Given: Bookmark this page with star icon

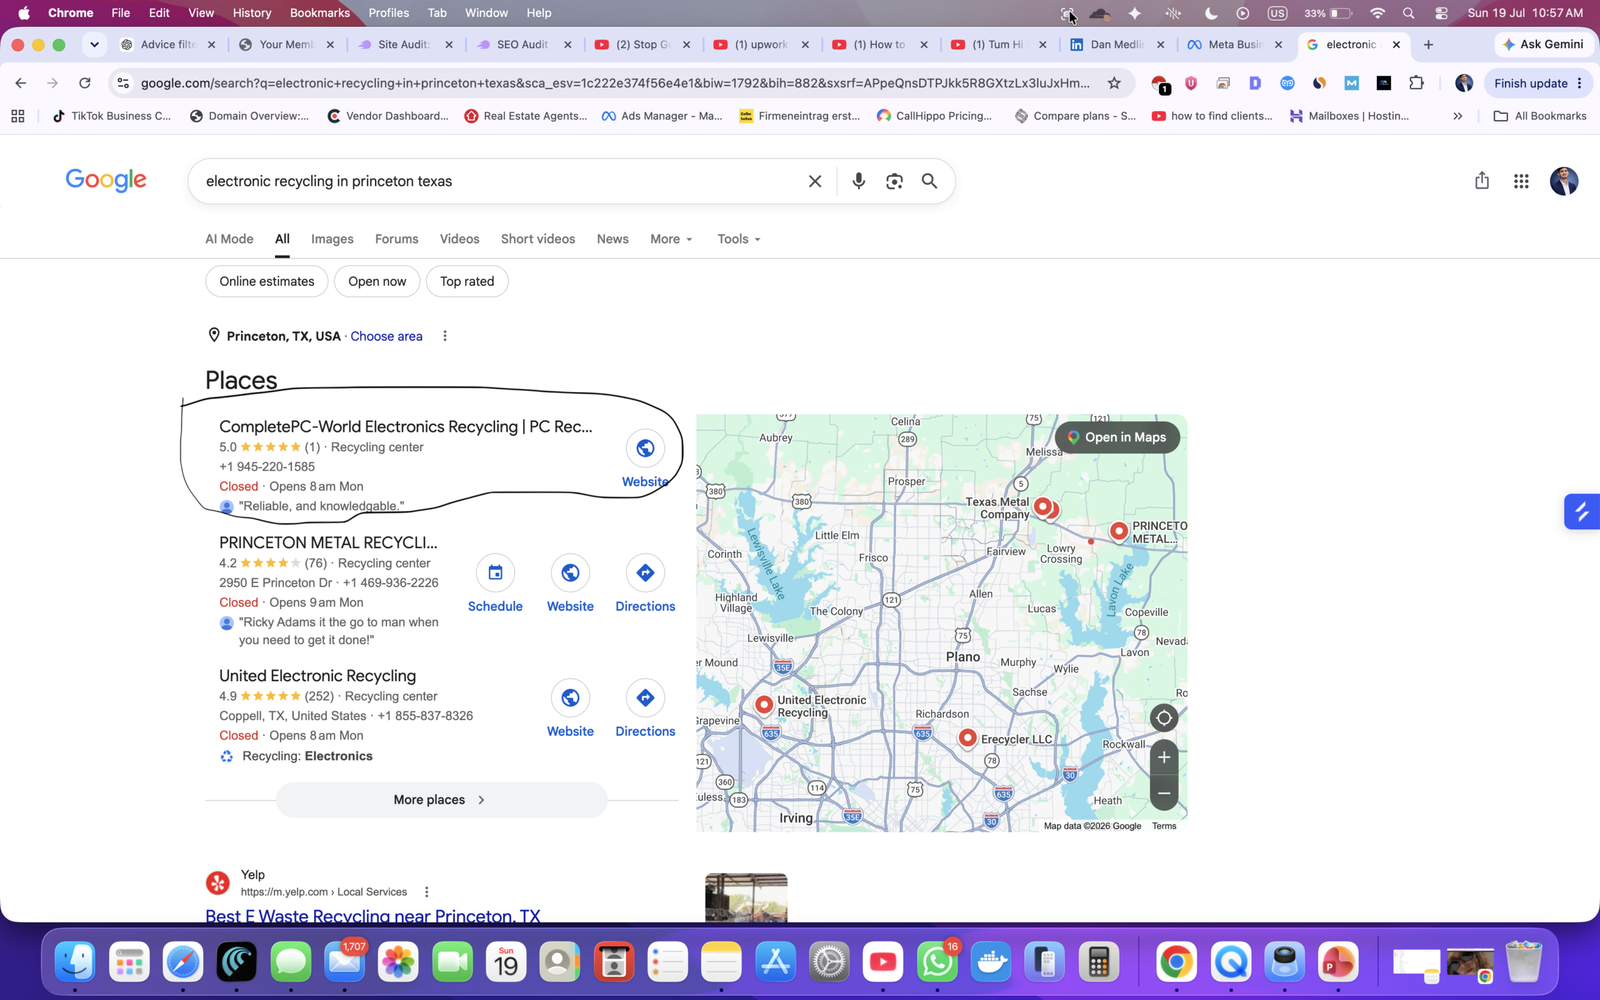Looking at the screenshot, I should [x=1114, y=83].
